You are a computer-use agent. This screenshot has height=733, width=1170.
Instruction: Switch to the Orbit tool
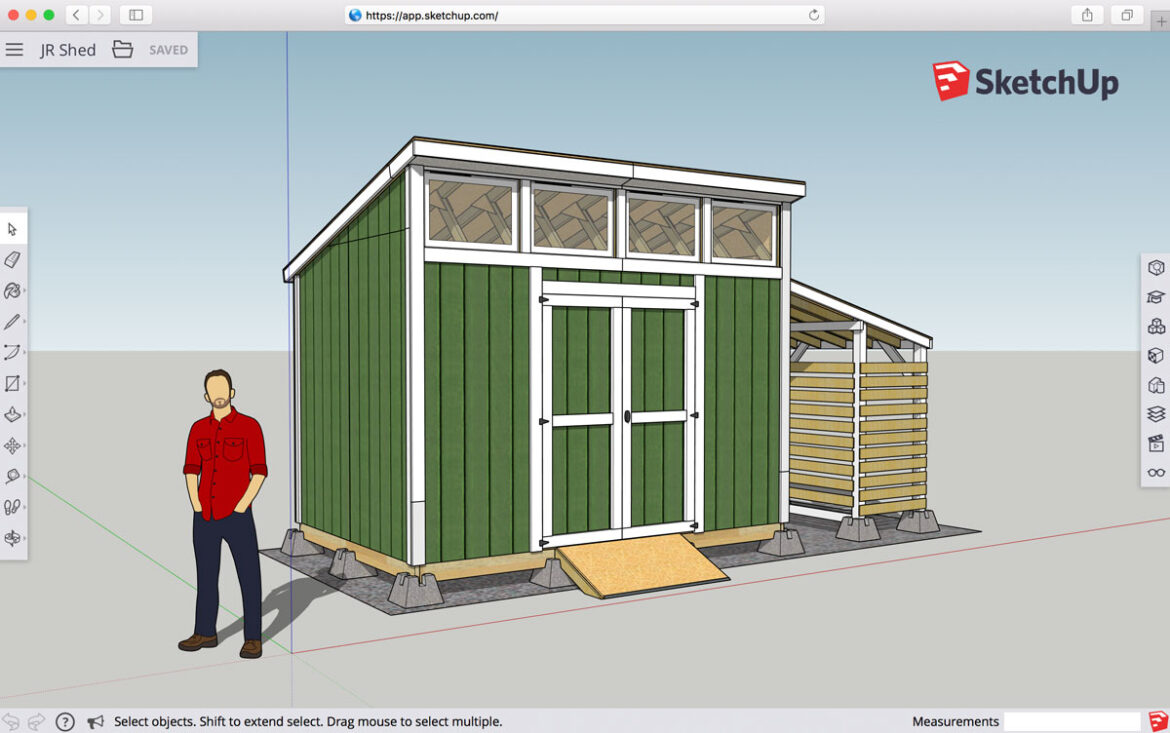click(x=13, y=538)
